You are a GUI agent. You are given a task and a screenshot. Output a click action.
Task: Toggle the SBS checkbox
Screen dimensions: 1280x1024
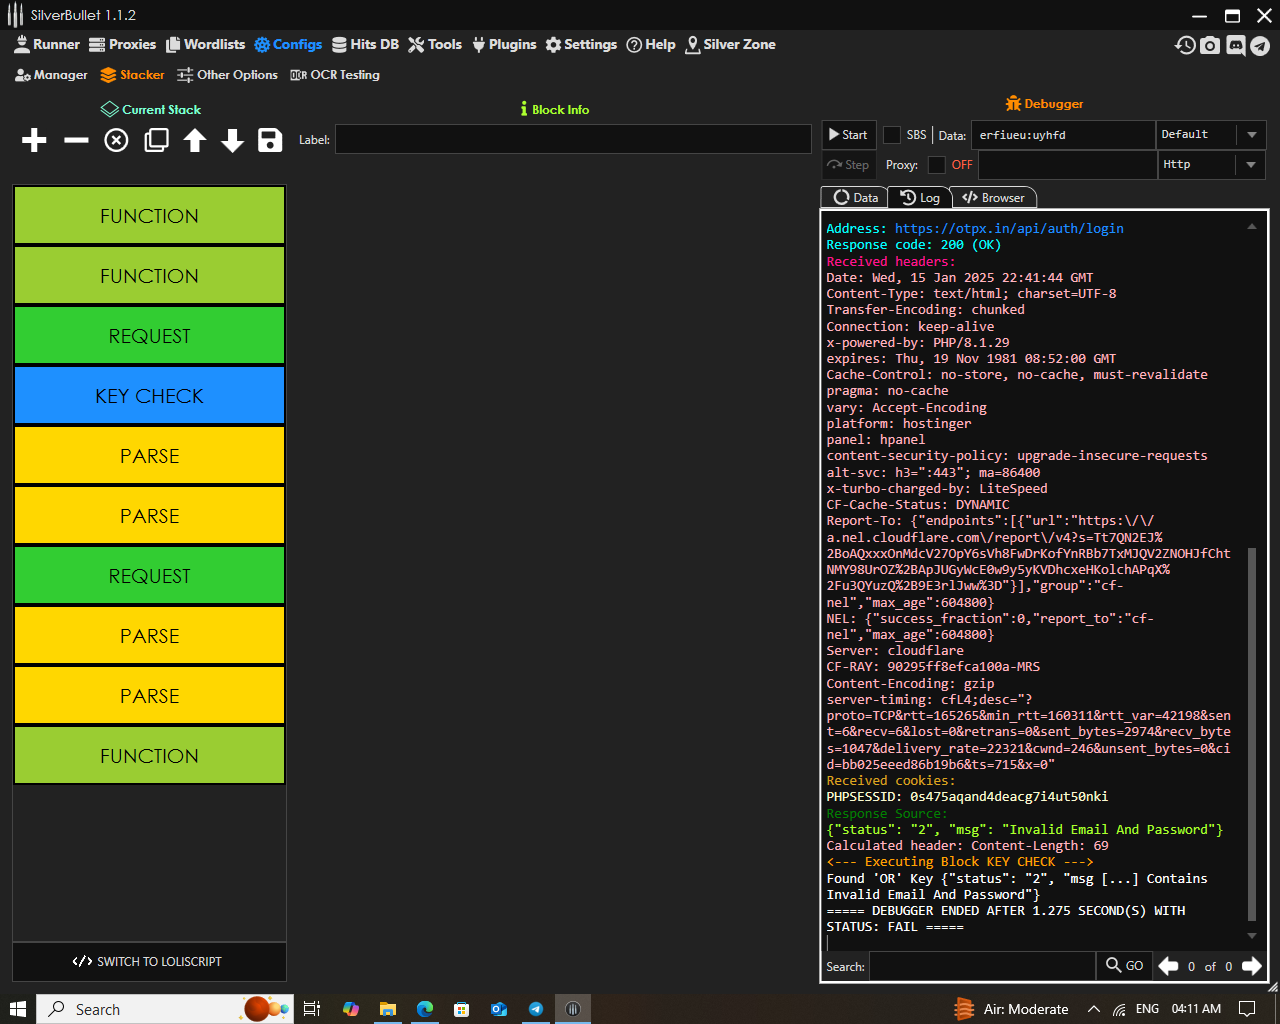click(892, 135)
